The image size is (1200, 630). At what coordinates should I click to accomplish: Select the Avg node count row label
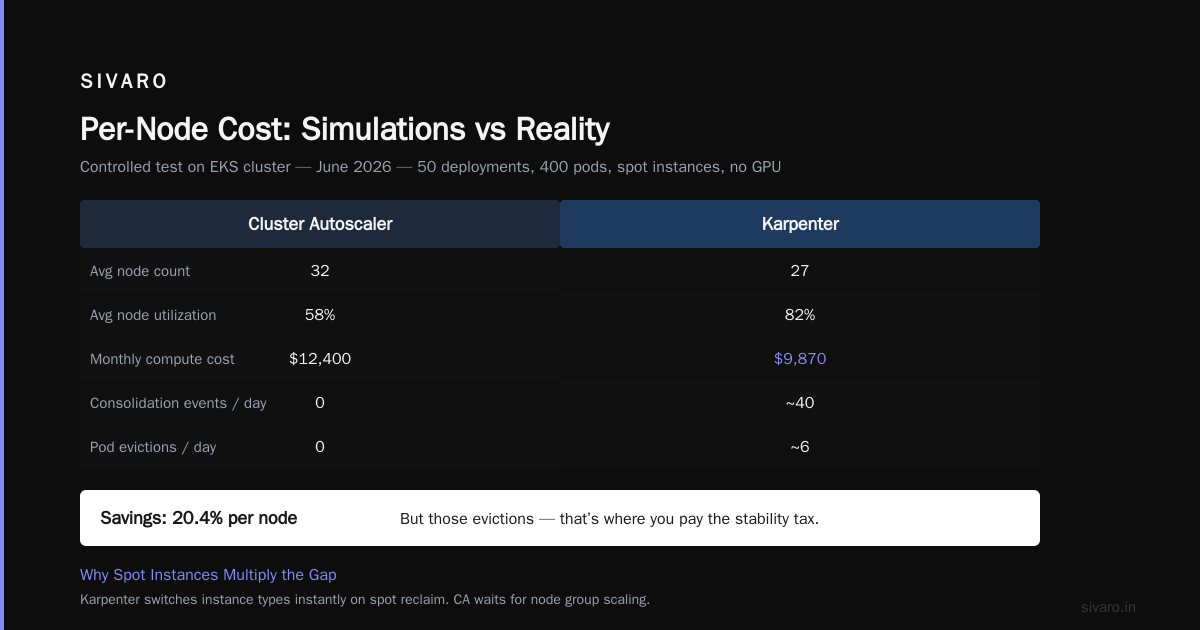tap(140, 271)
